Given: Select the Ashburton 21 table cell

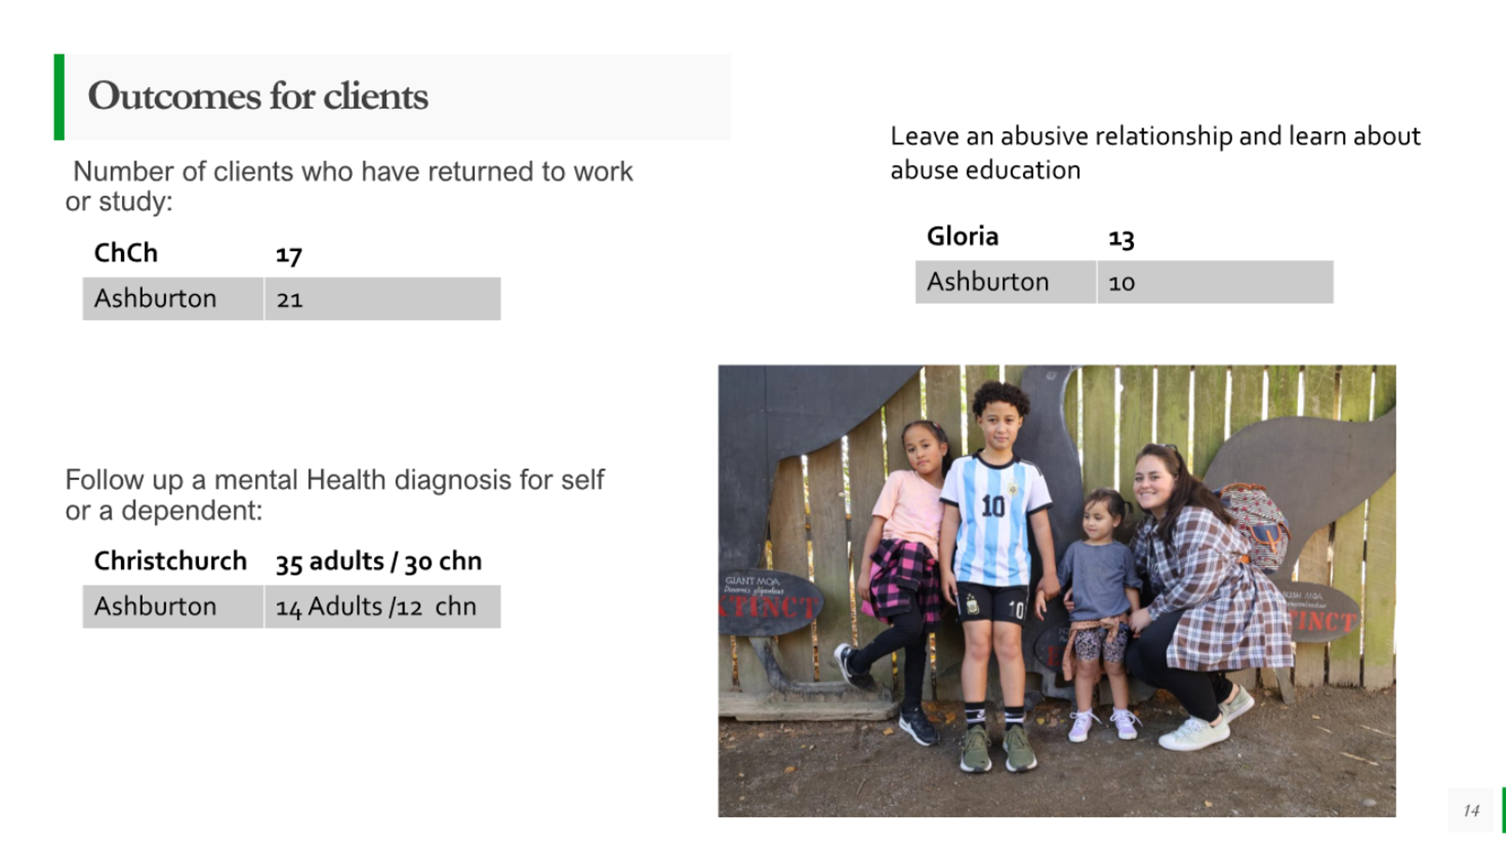Looking at the screenshot, I should (382, 299).
